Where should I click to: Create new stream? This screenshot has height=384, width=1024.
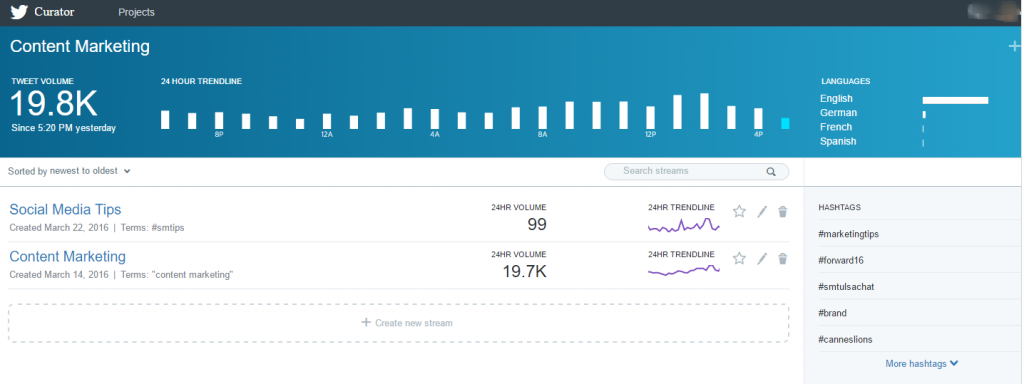coord(398,323)
